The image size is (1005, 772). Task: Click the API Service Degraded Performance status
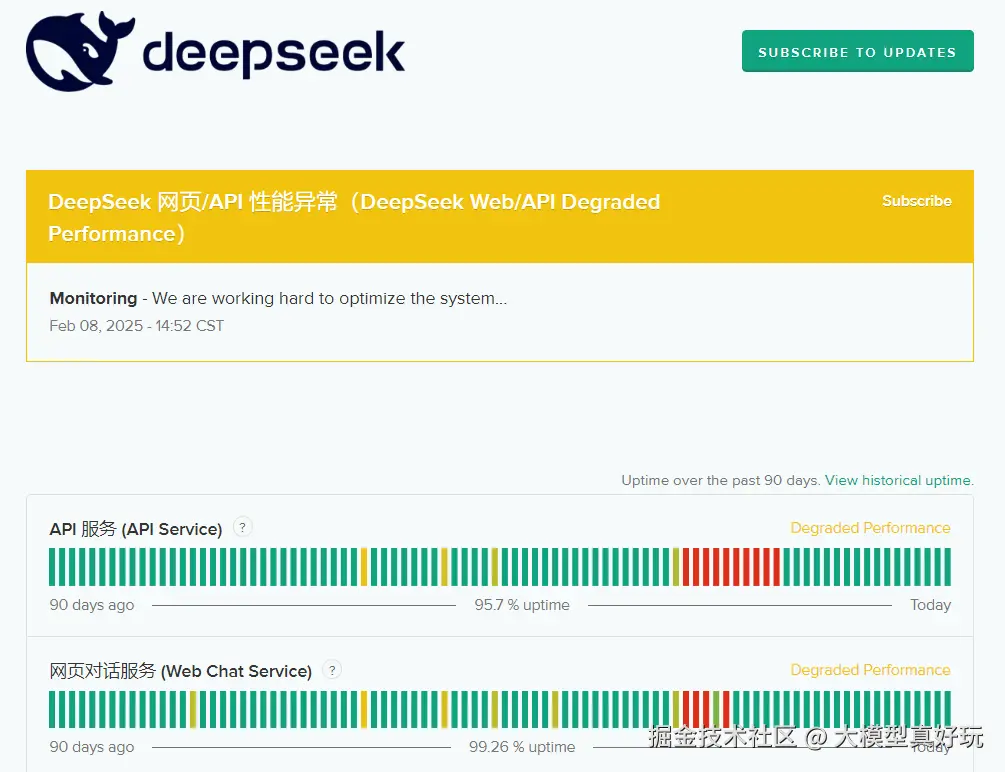point(870,528)
